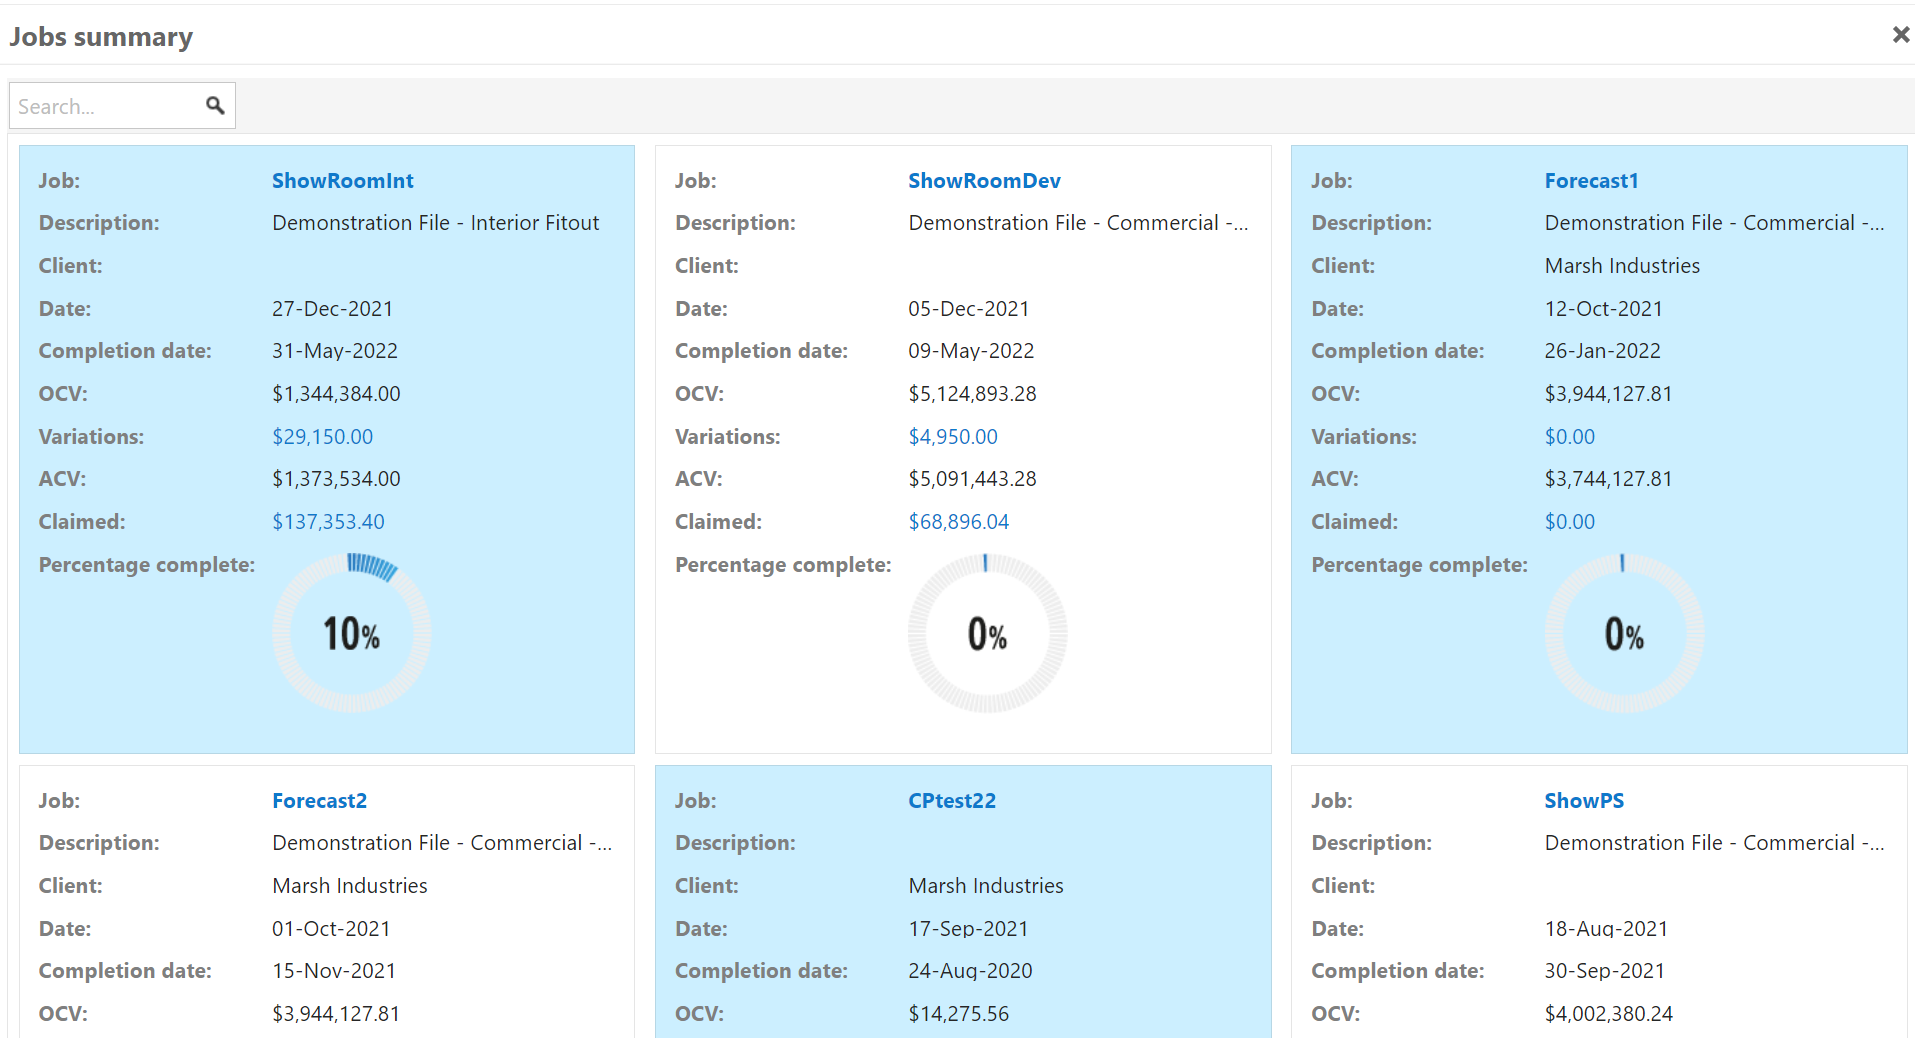1915x1038 pixels.
Task: Select ShowRoomDev description text
Action: click(x=1078, y=223)
